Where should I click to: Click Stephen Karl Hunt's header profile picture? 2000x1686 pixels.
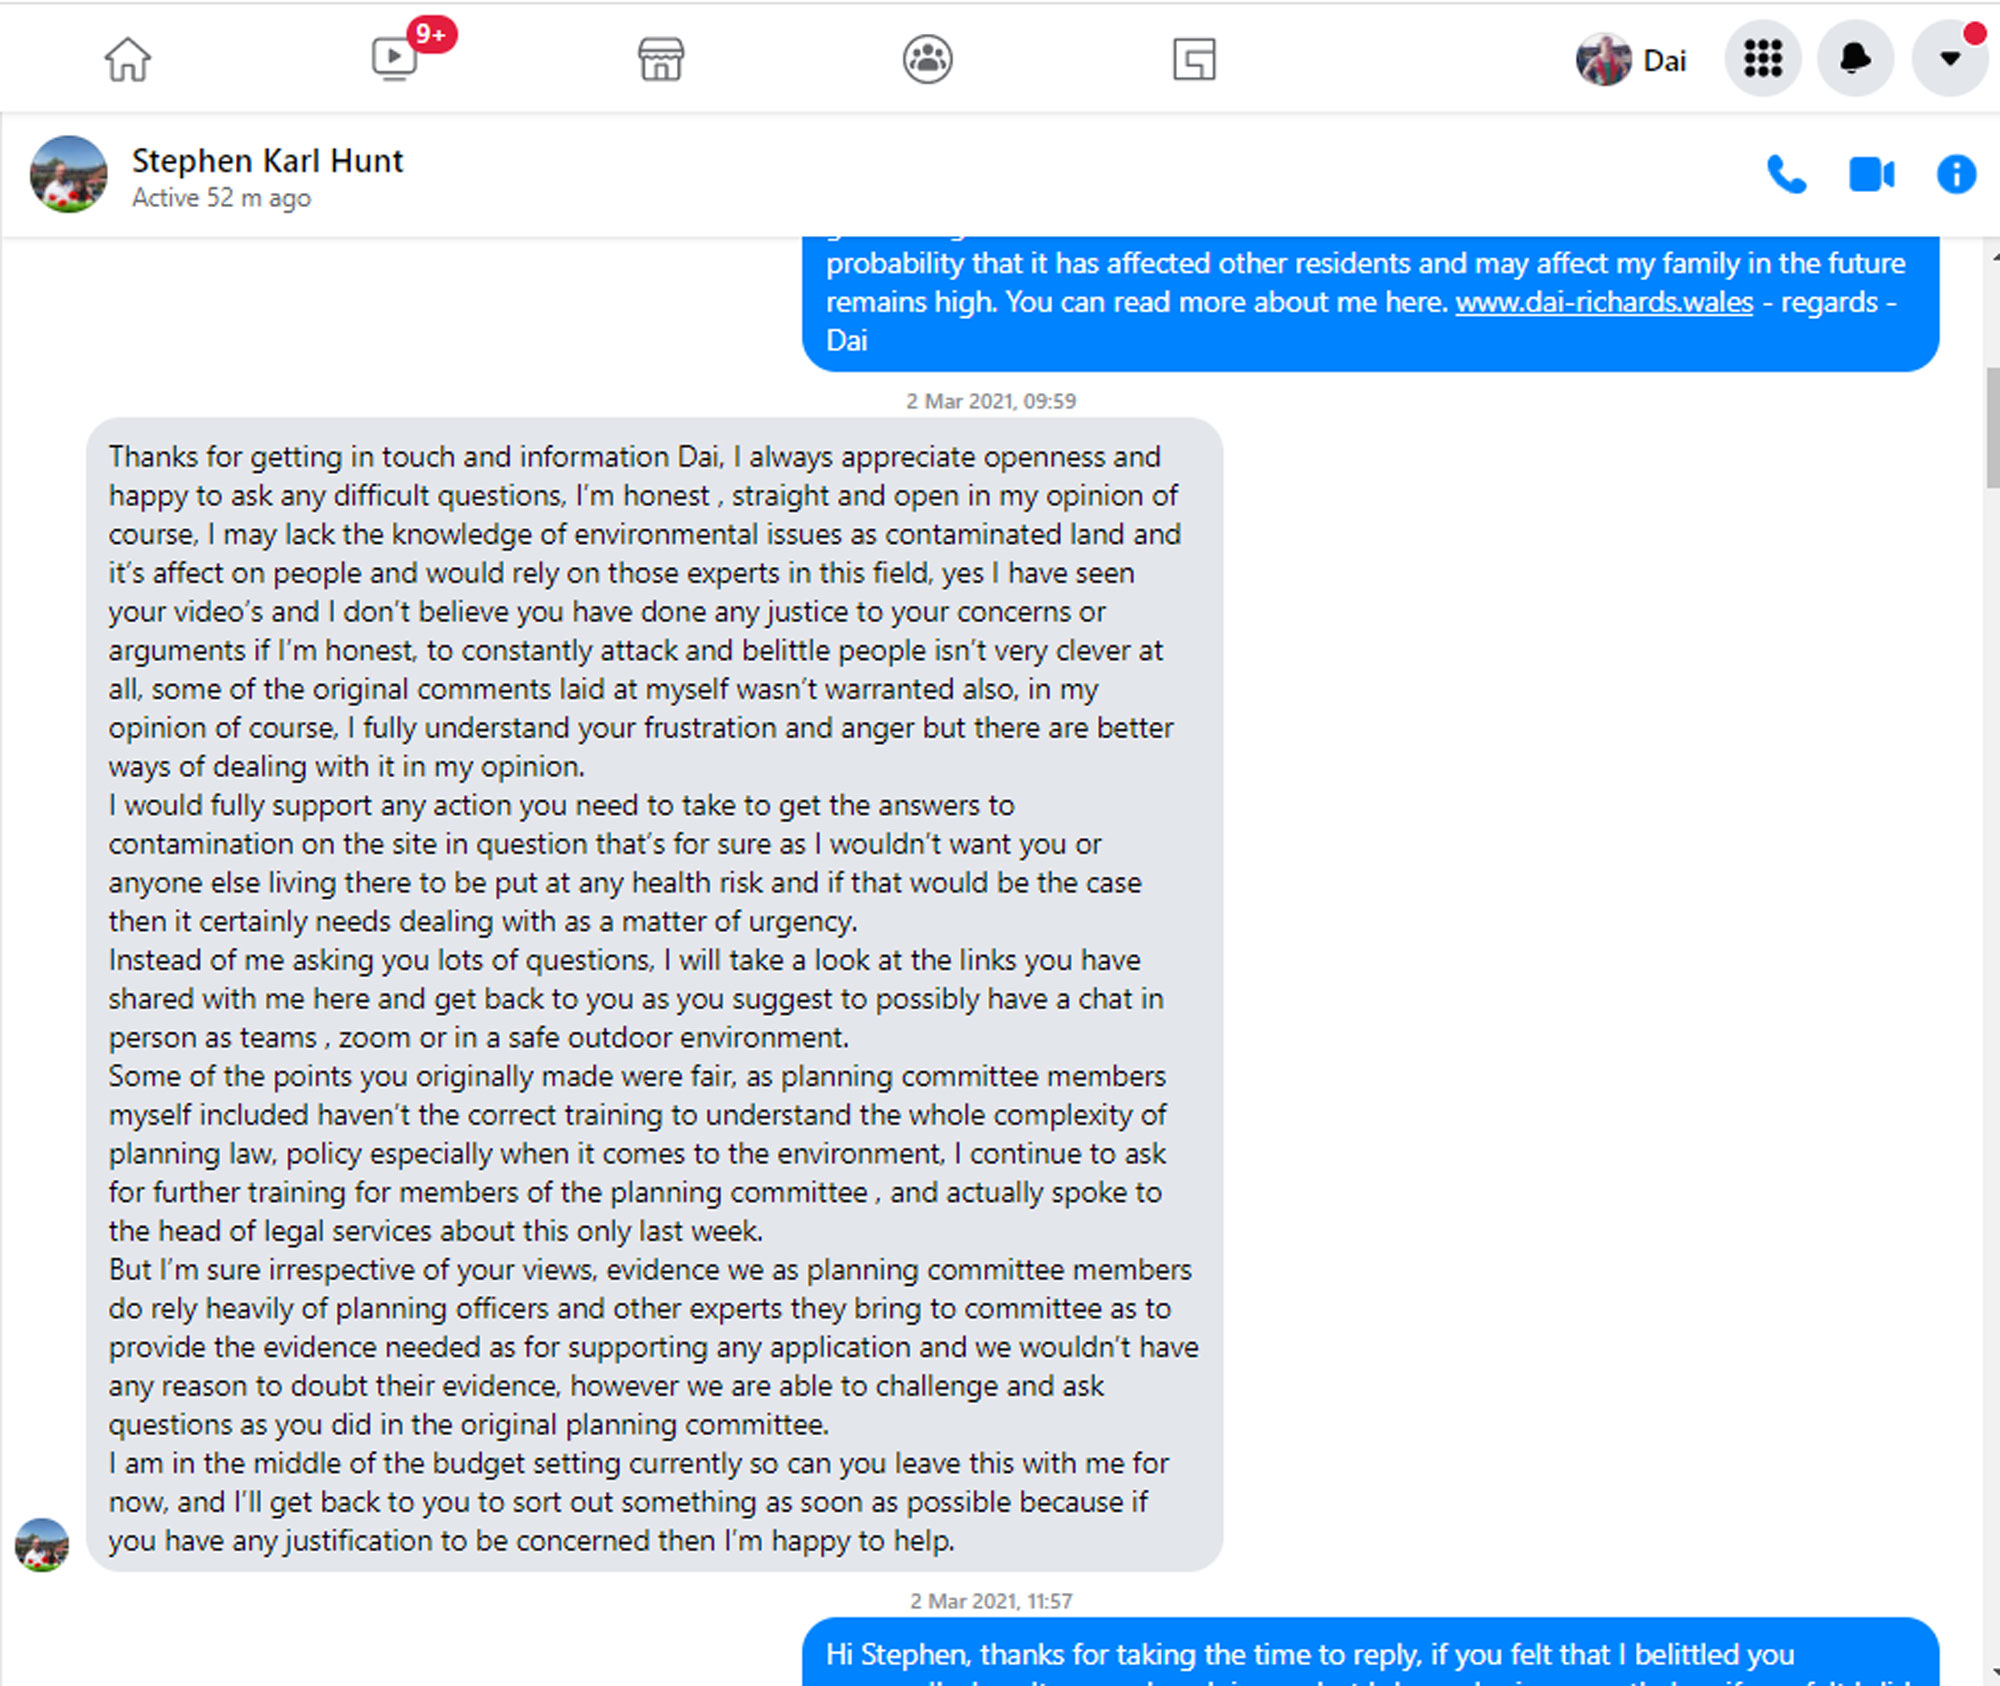[69, 174]
